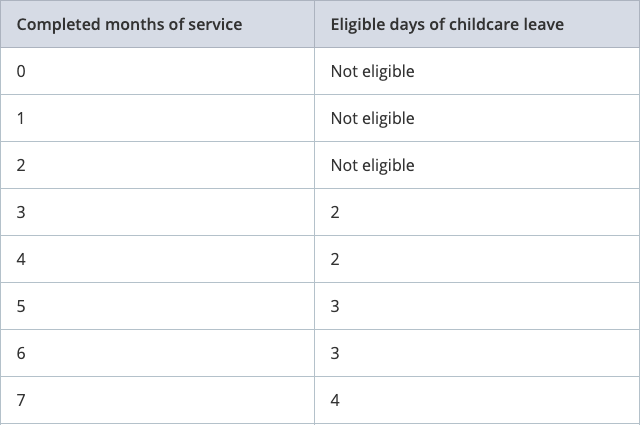The image size is (641, 425).
Task: Click the months of service cell showing 5
Action: 22,306
